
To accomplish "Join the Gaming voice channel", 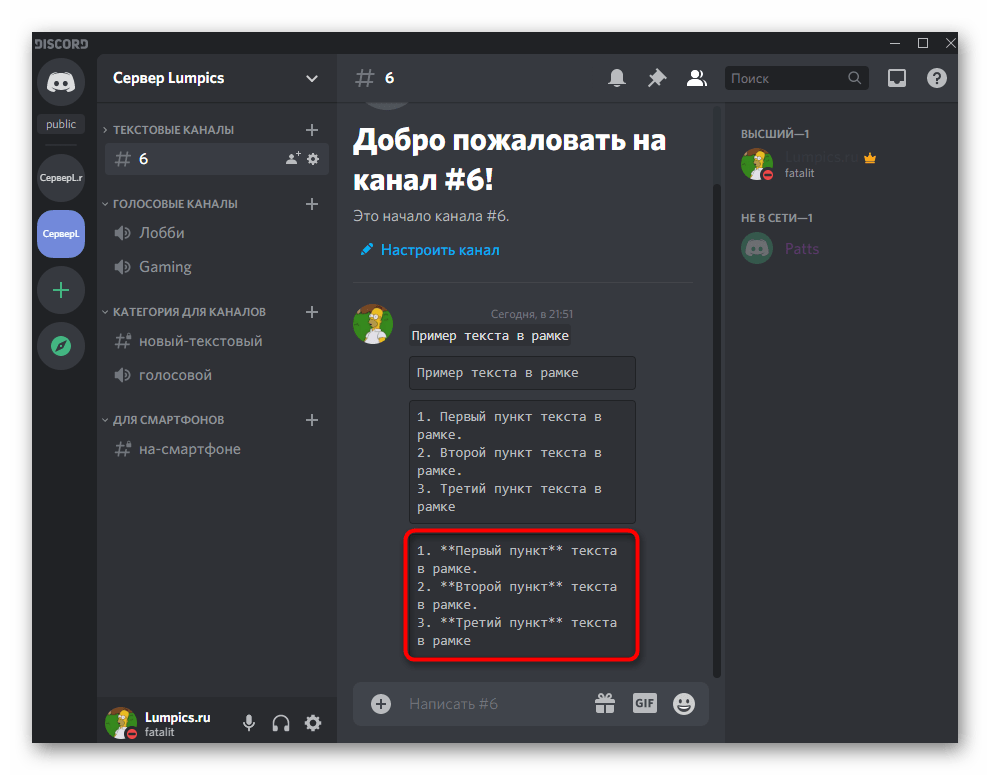I will pyautogui.click(x=217, y=267).
